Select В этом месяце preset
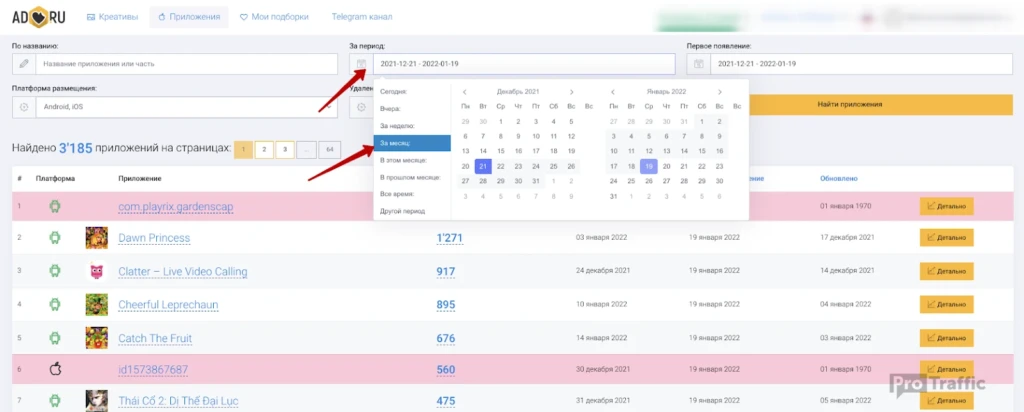The image size is (1024, 412). (412, 160)
